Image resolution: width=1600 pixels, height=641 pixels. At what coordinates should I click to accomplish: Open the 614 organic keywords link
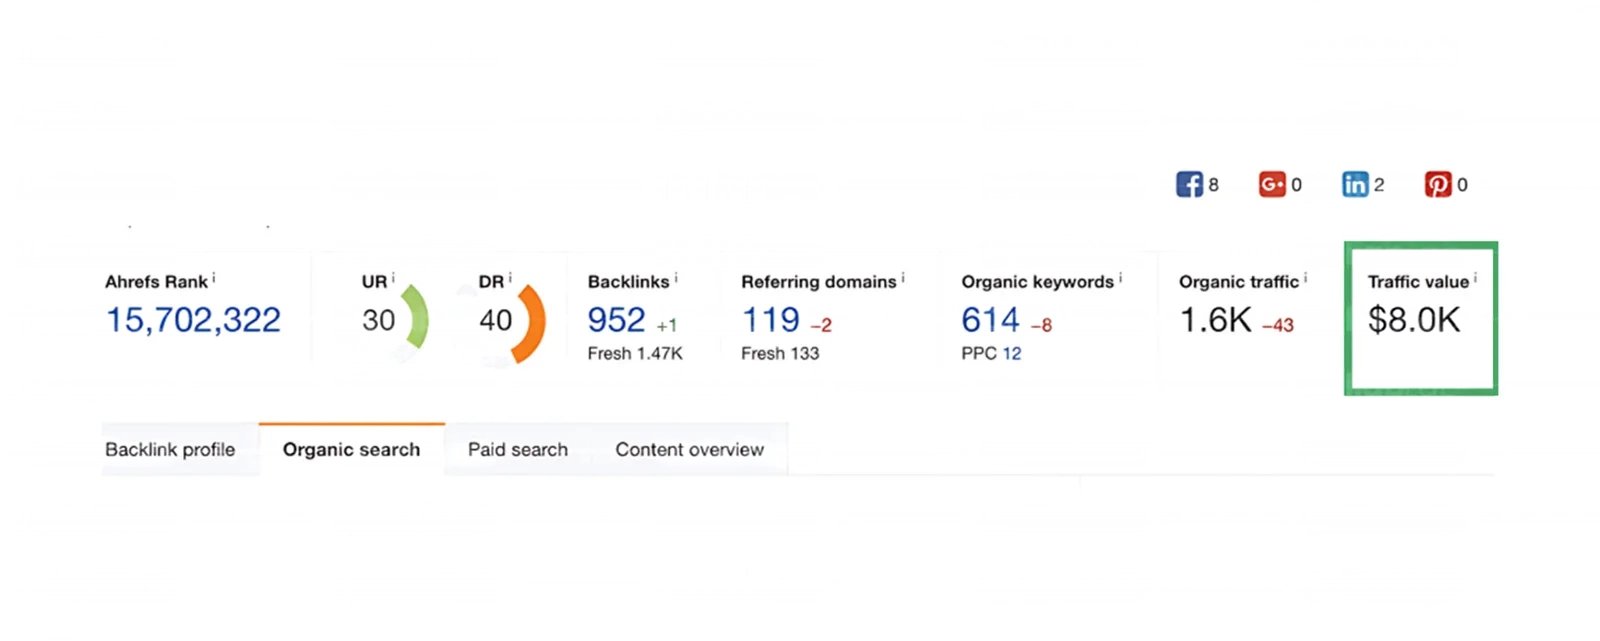point(990,320)
